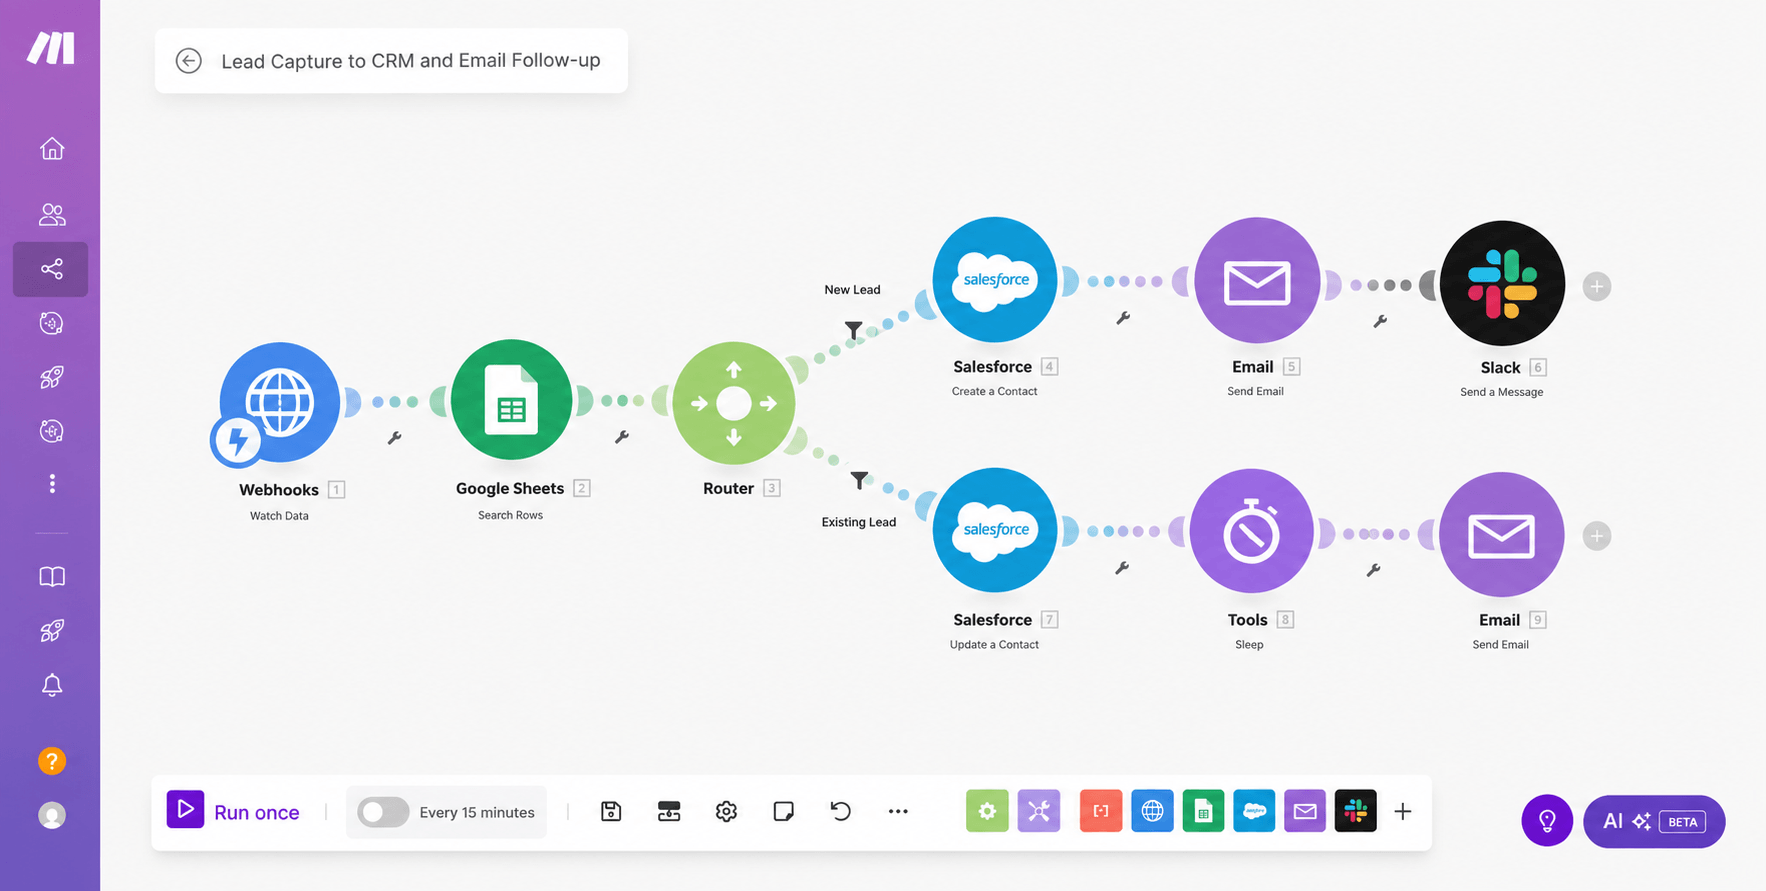Open AI assistant BETA button

pyautogui.click(x=1654, y=821)
